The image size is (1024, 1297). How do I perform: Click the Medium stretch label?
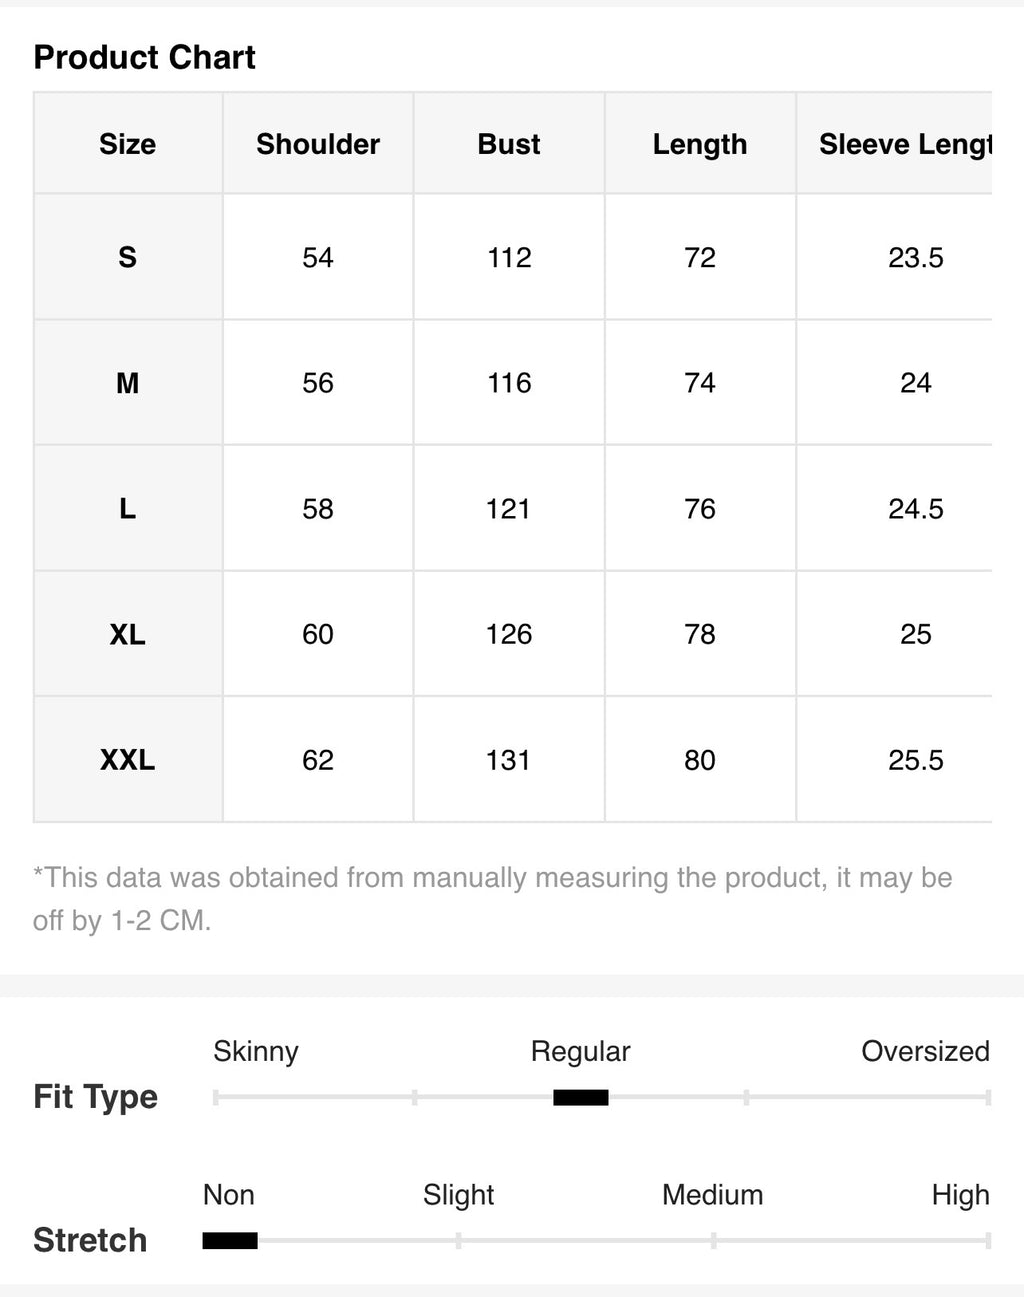pyautogui.click(x=712, y=1195)
